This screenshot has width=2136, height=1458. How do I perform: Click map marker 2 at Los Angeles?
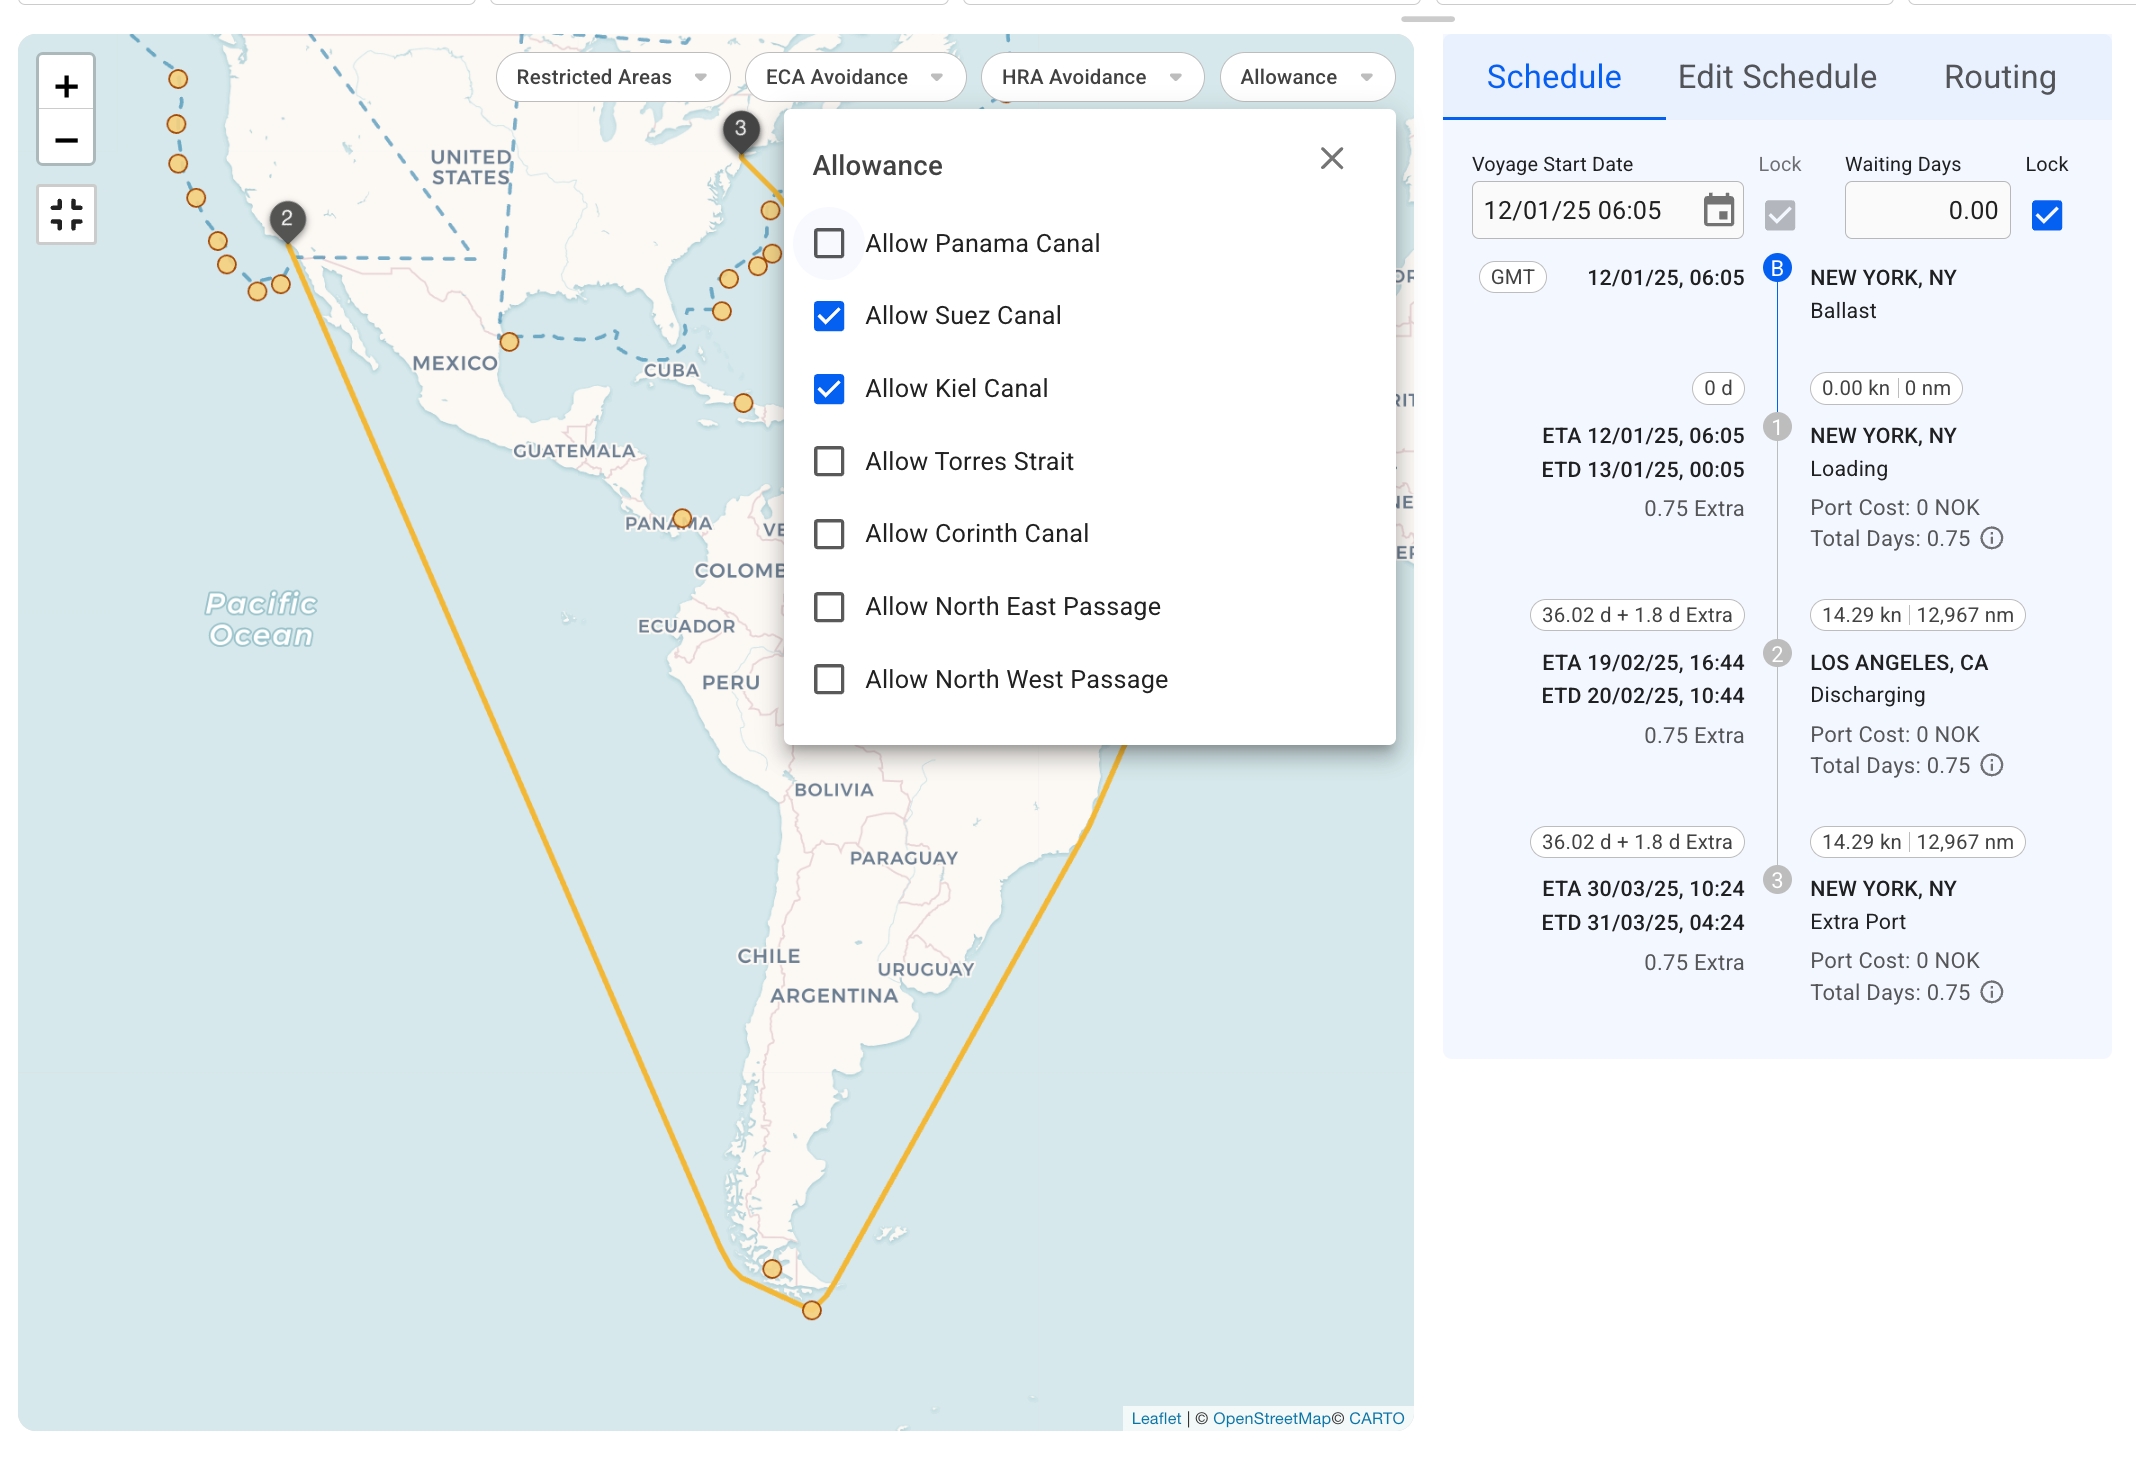(x=287, y=218)
